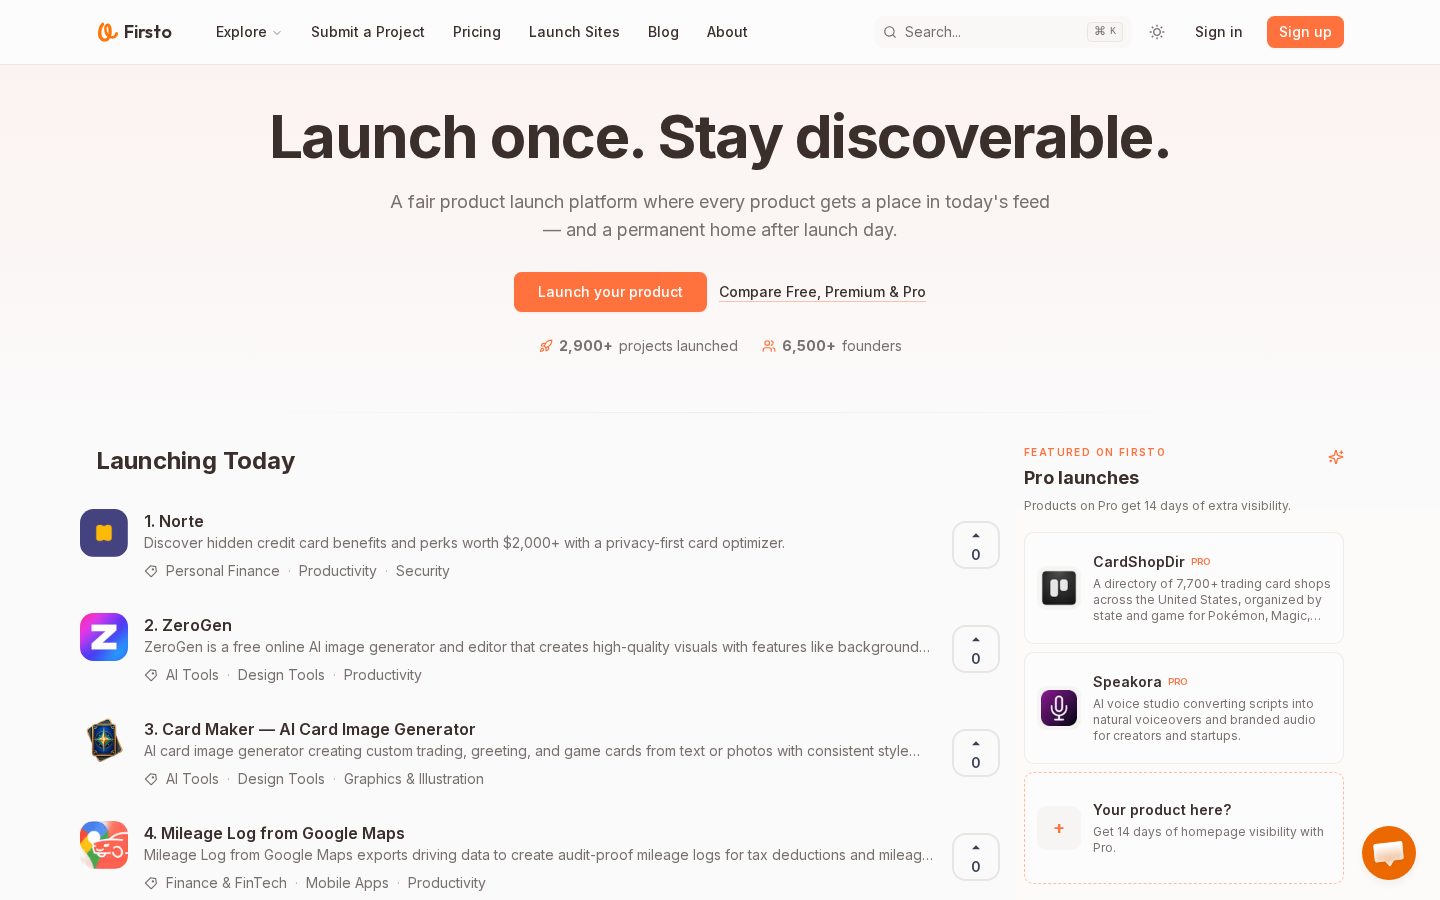Screen dimensions: 1440x900
Task: Select Security tag on Norte
Action: [x=423, y=571]
